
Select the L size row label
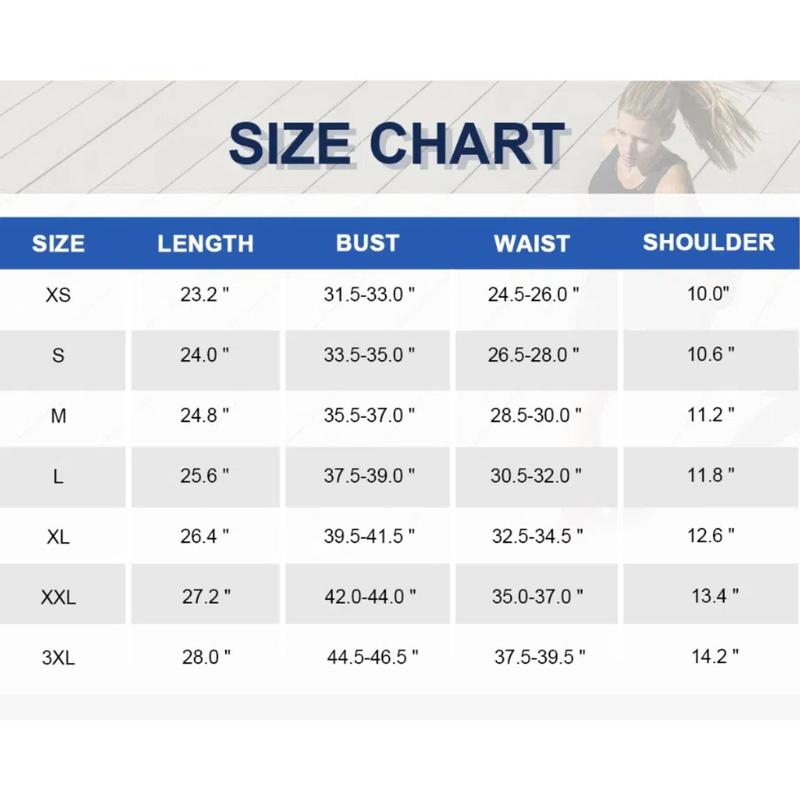click(x=58, y=477)
